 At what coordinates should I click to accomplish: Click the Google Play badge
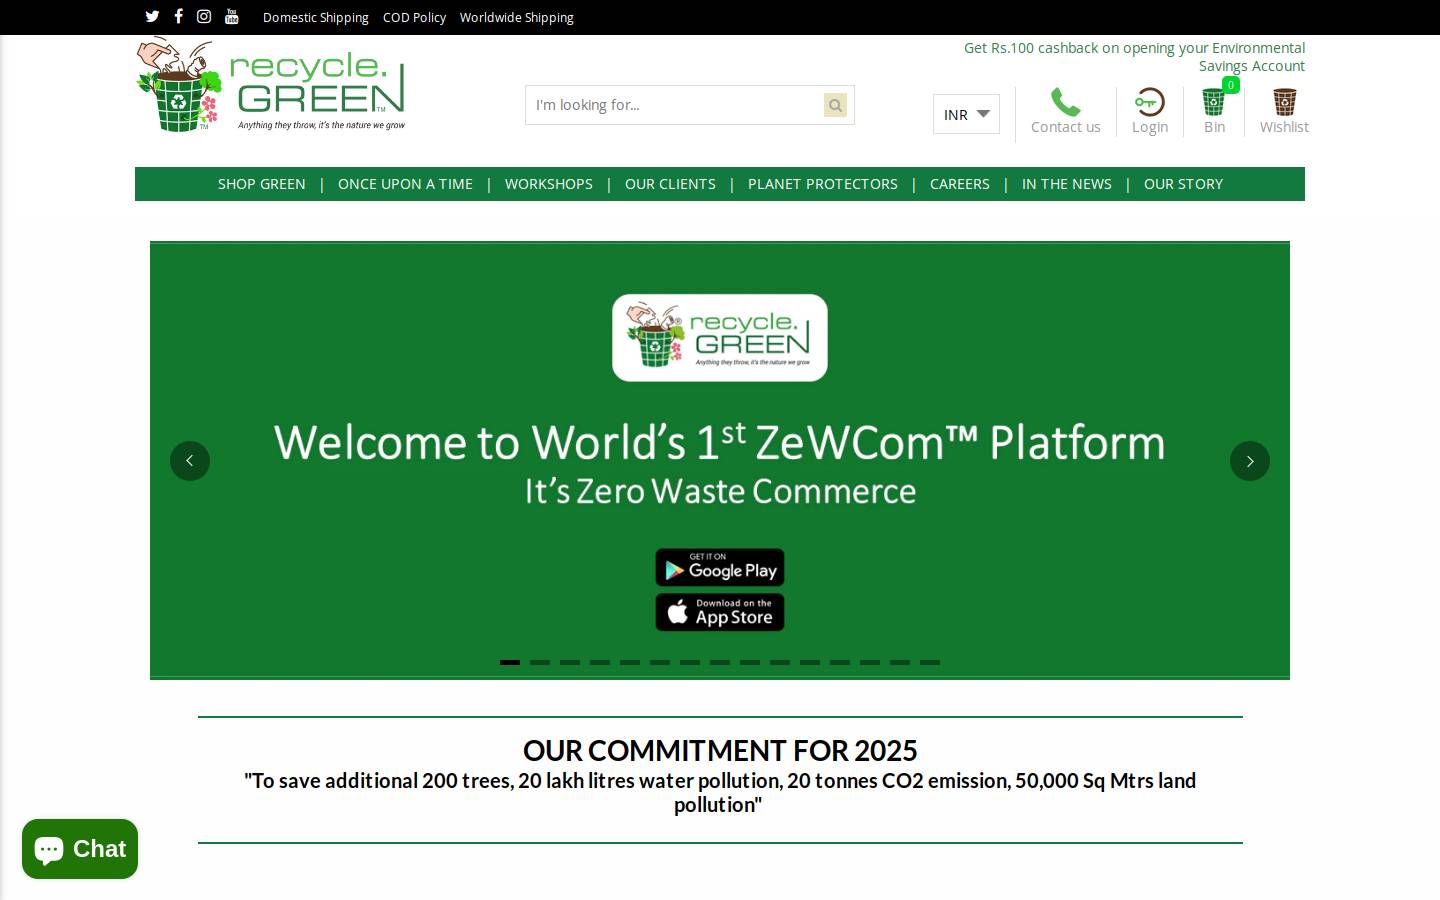[720, 568]
